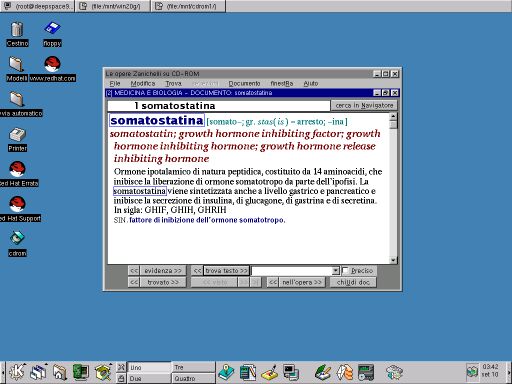Launch the green pen icon in the panel
512x384 pixels.
pos(322,372)
